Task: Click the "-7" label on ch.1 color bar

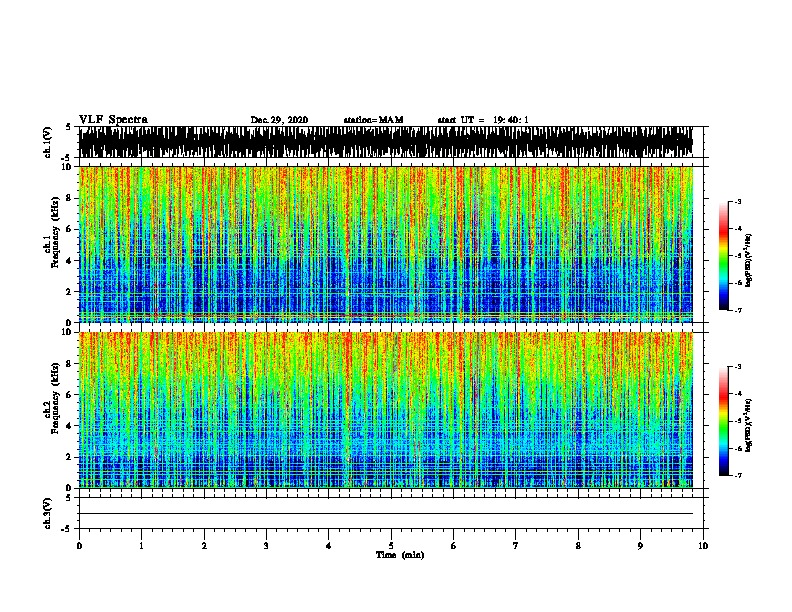Action: pyautogui.click(x=738, y=310)
